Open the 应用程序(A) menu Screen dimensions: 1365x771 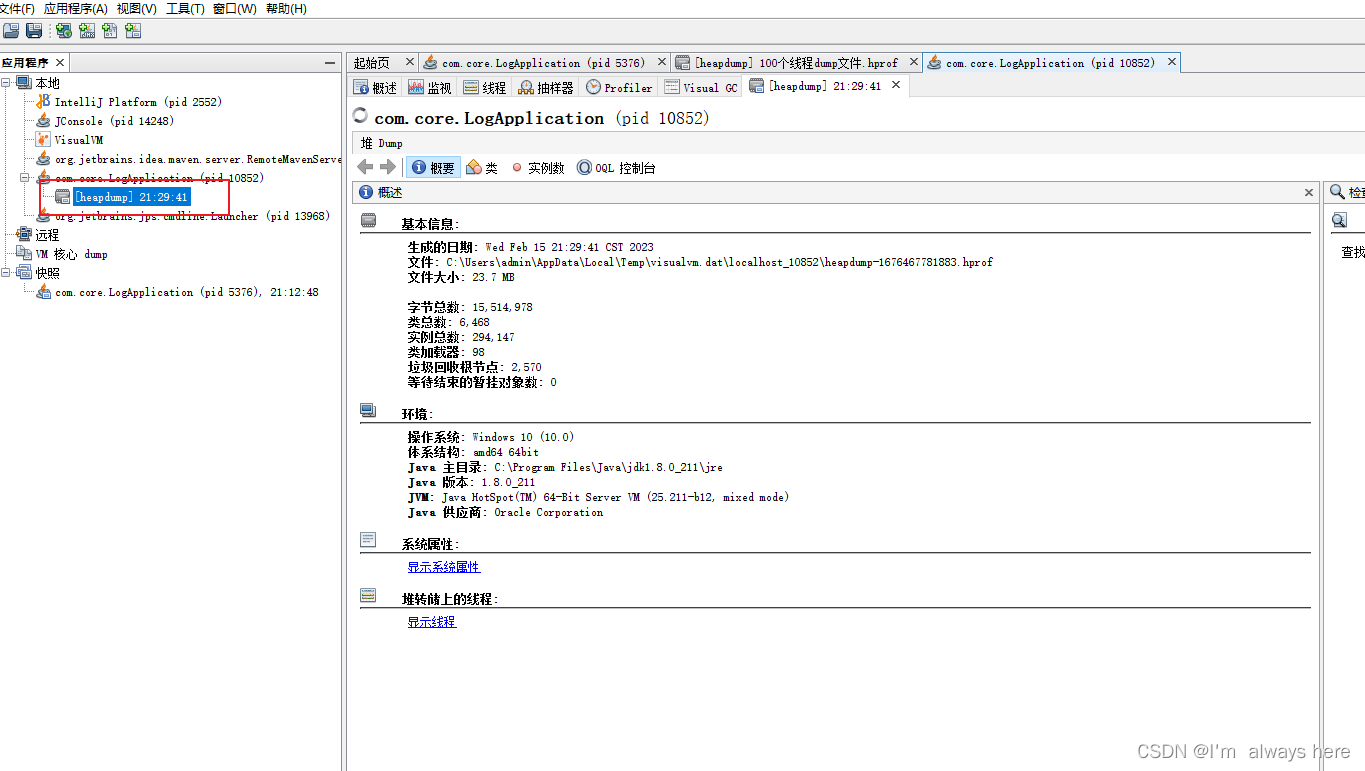click(76, 8)
